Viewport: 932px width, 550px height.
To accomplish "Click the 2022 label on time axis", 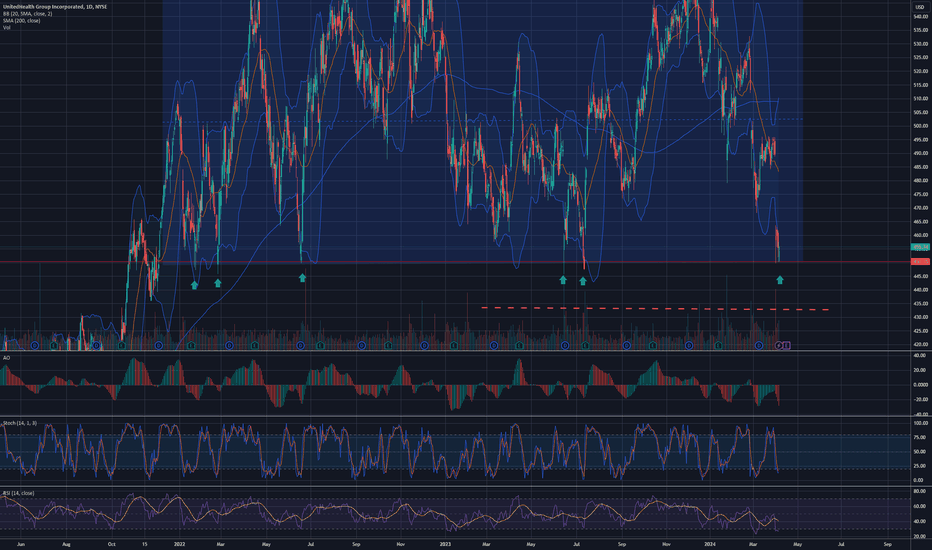I will point(180,544).
